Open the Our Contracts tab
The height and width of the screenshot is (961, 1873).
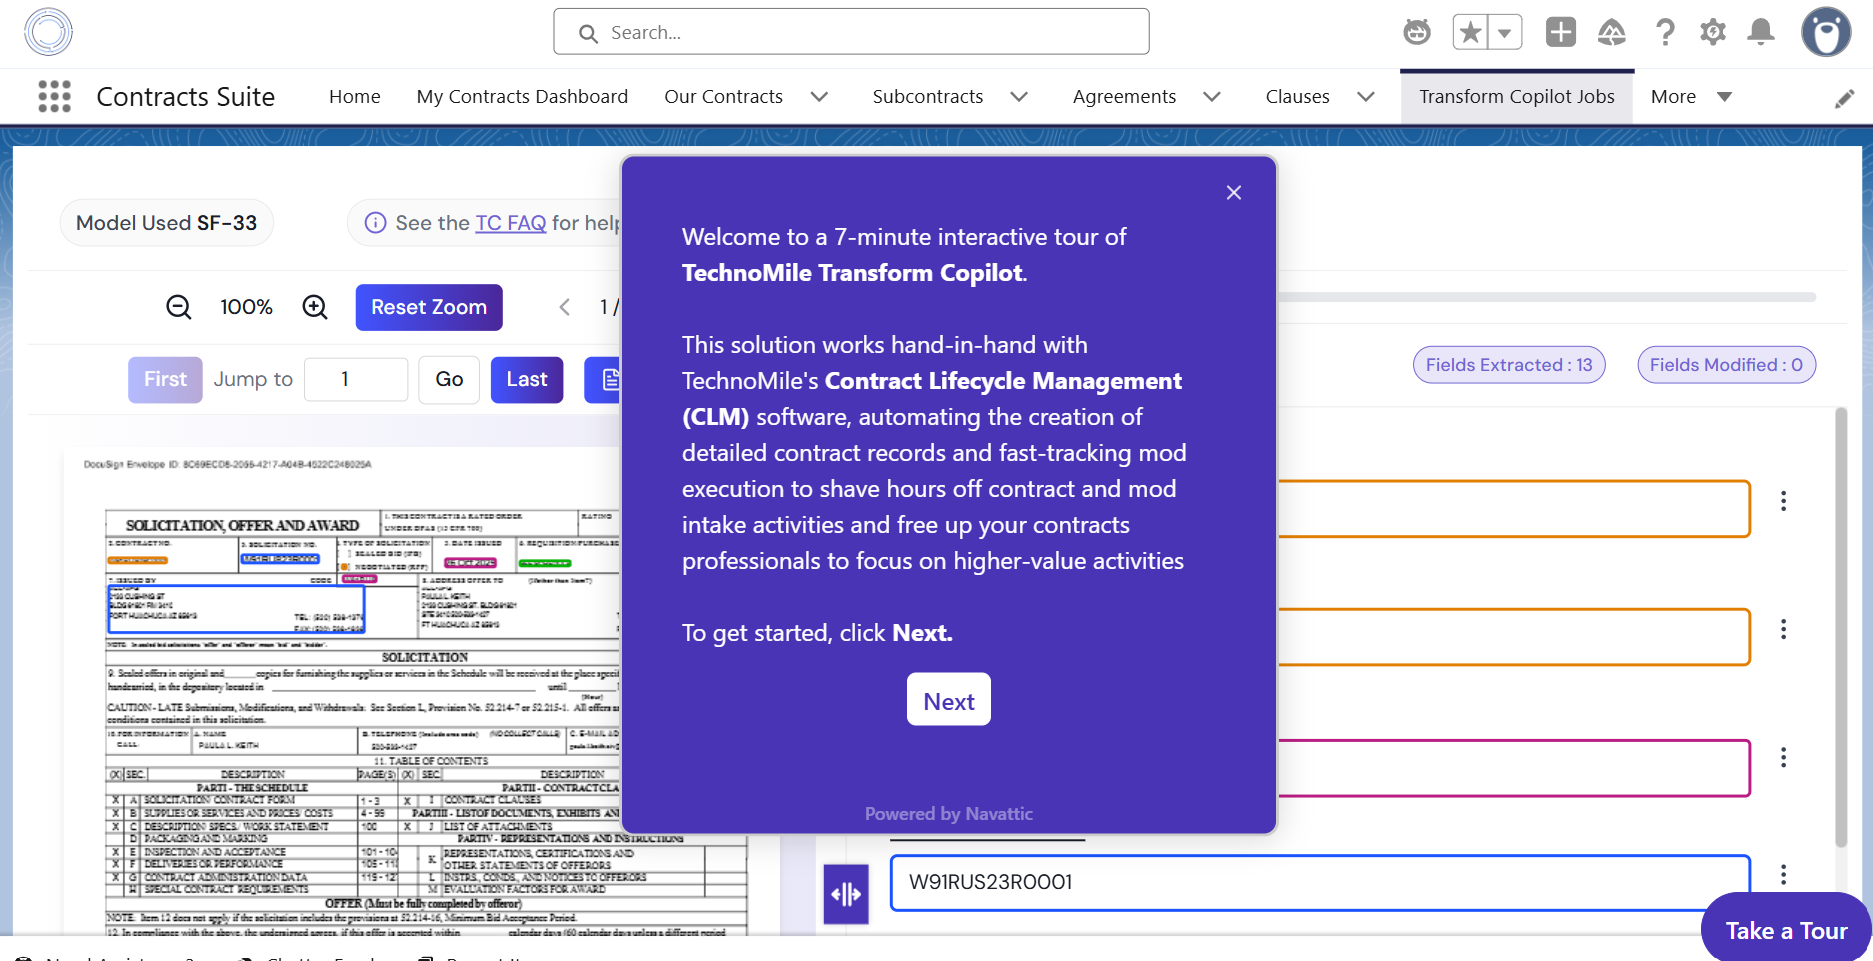tap(724, 97)
